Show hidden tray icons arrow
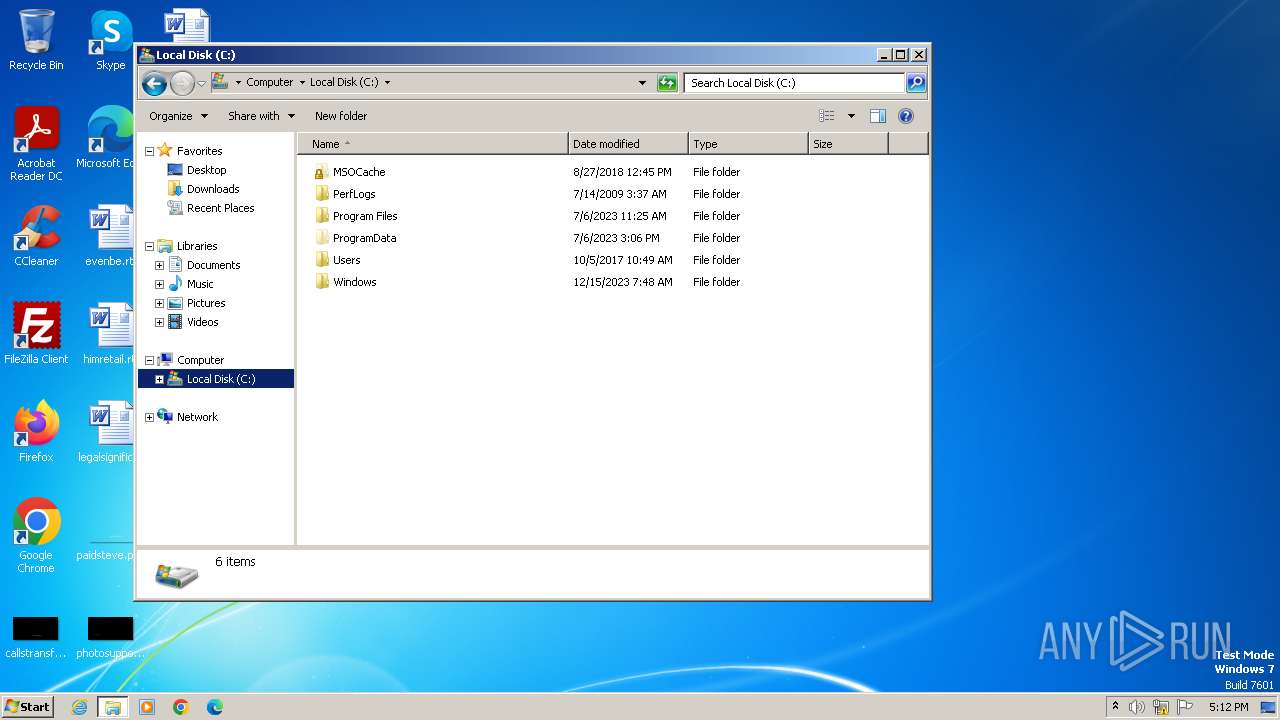The image size is (1280, 720). (1115, 707)
